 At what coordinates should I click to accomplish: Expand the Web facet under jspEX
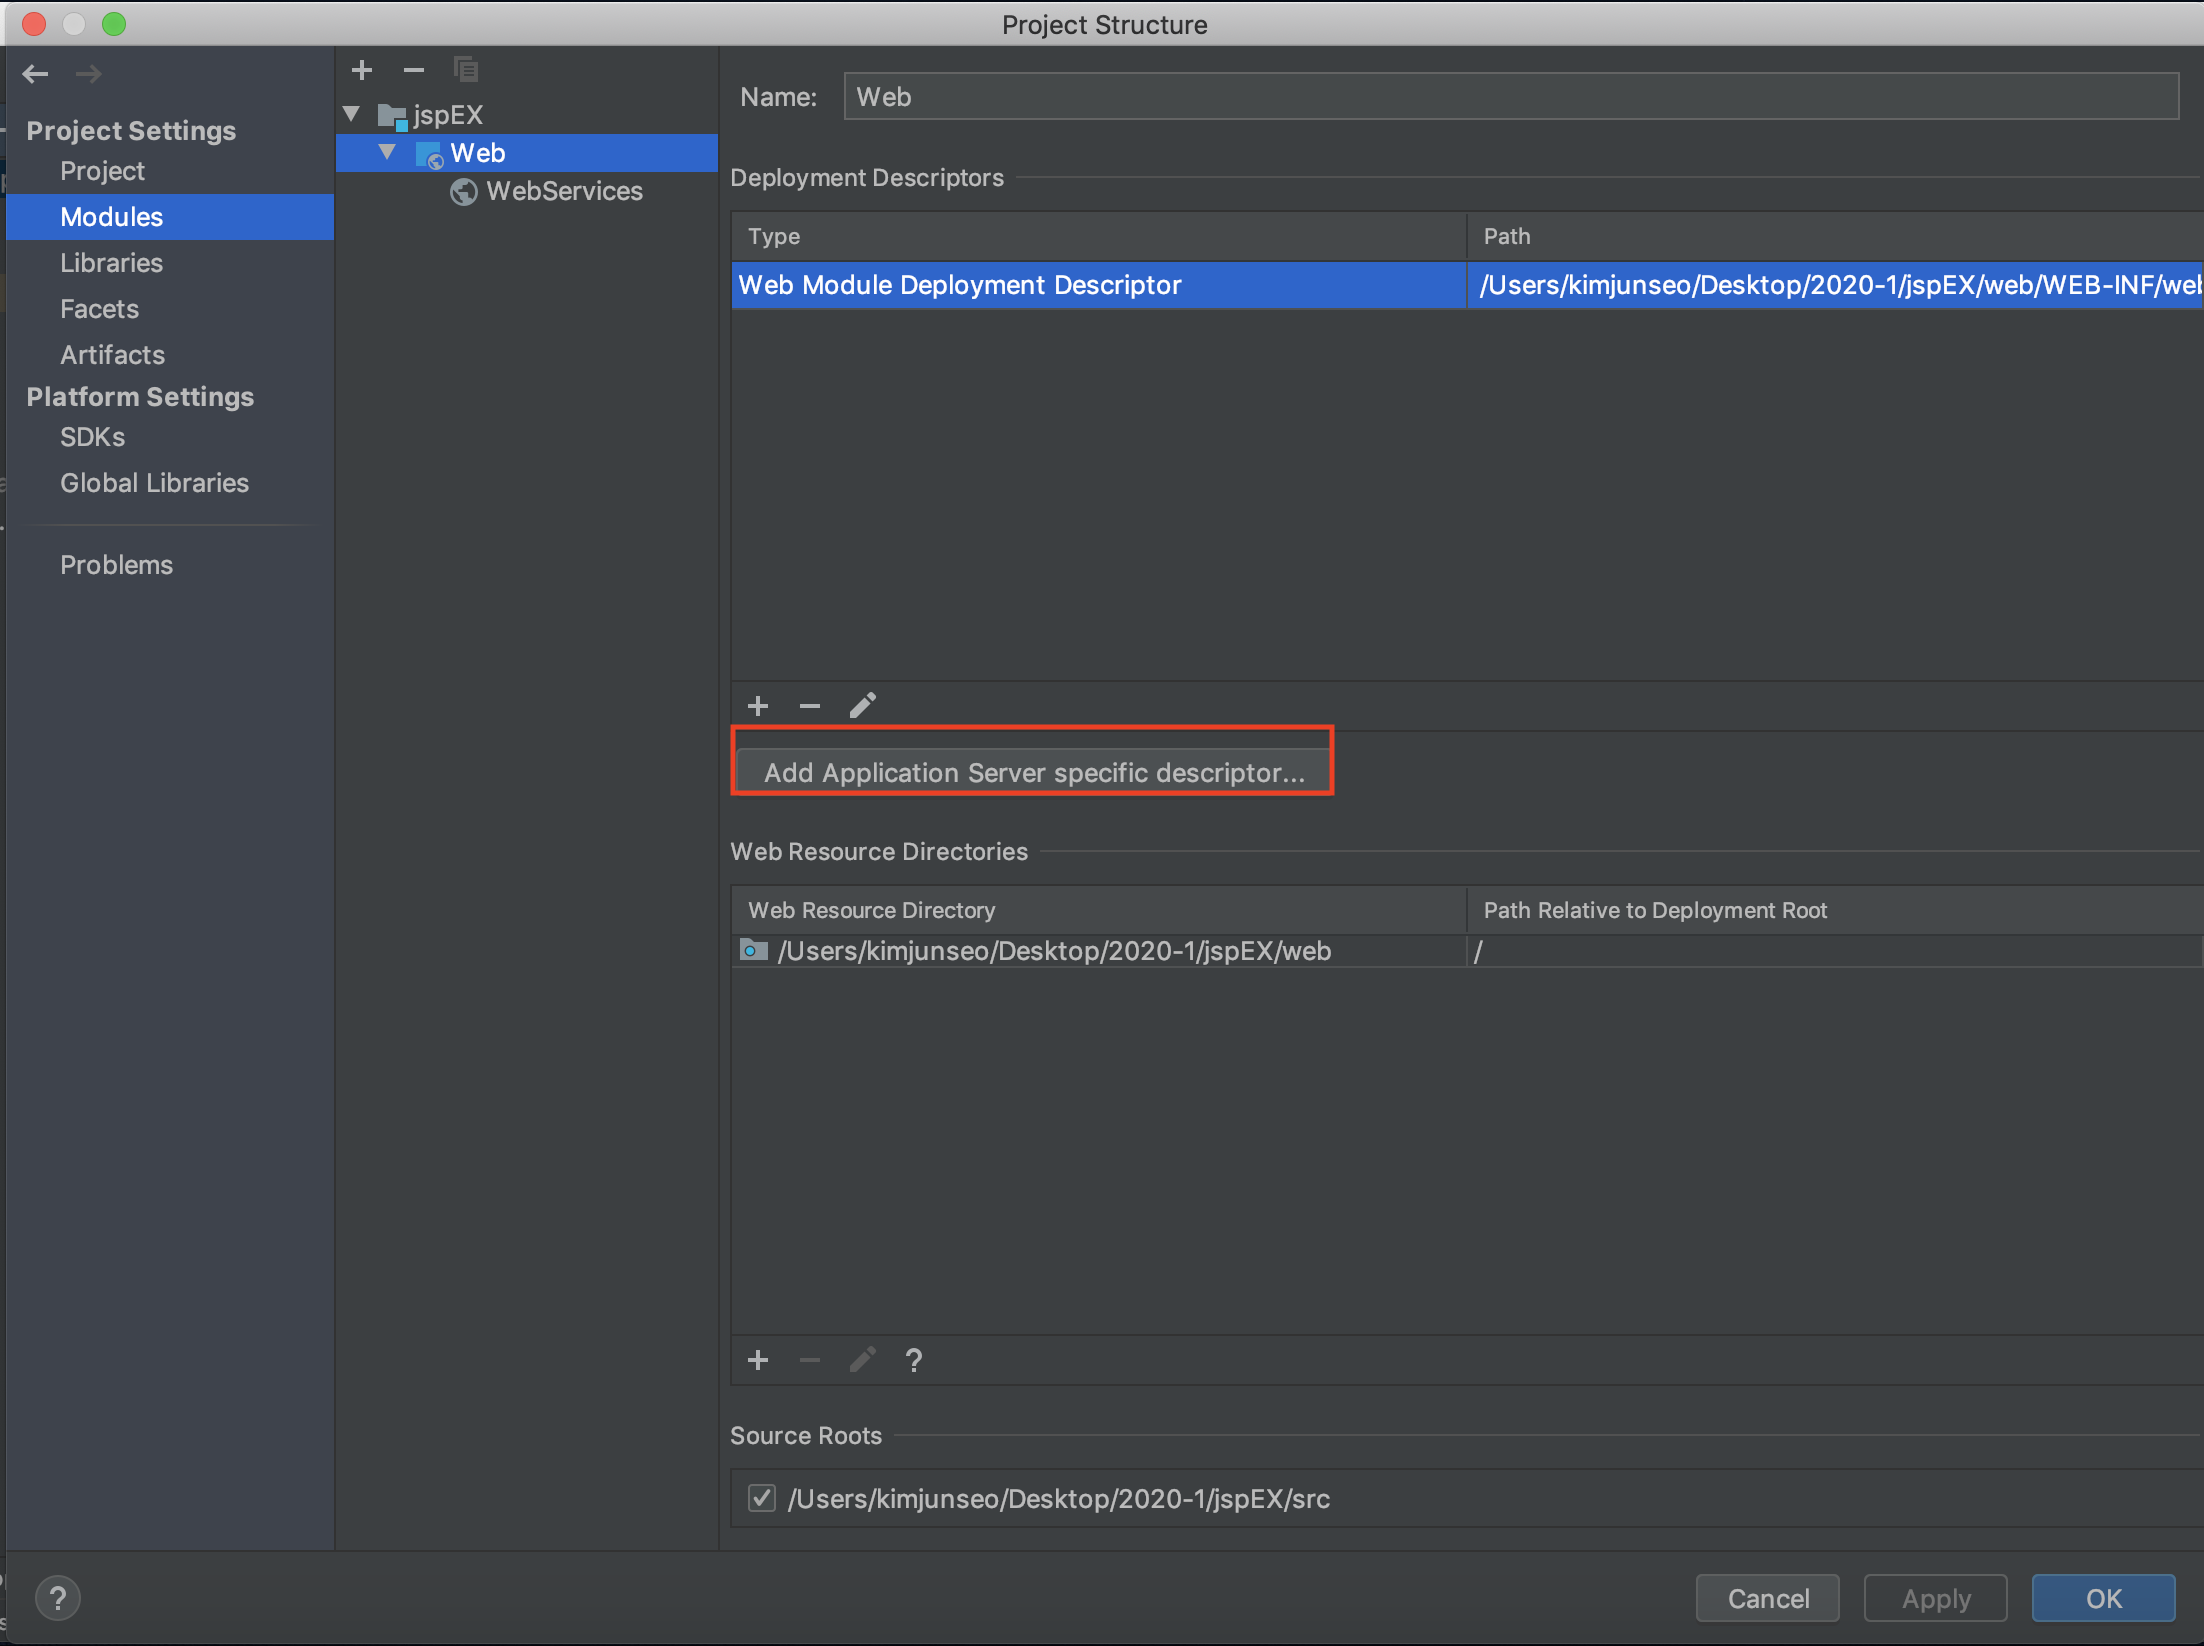click(x=384, y=152)
